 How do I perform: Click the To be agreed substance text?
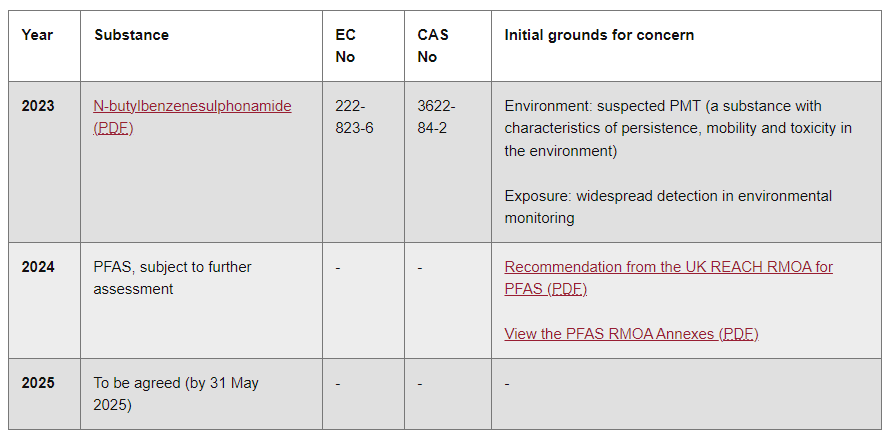pyautogui.click(x=176, y=394)
